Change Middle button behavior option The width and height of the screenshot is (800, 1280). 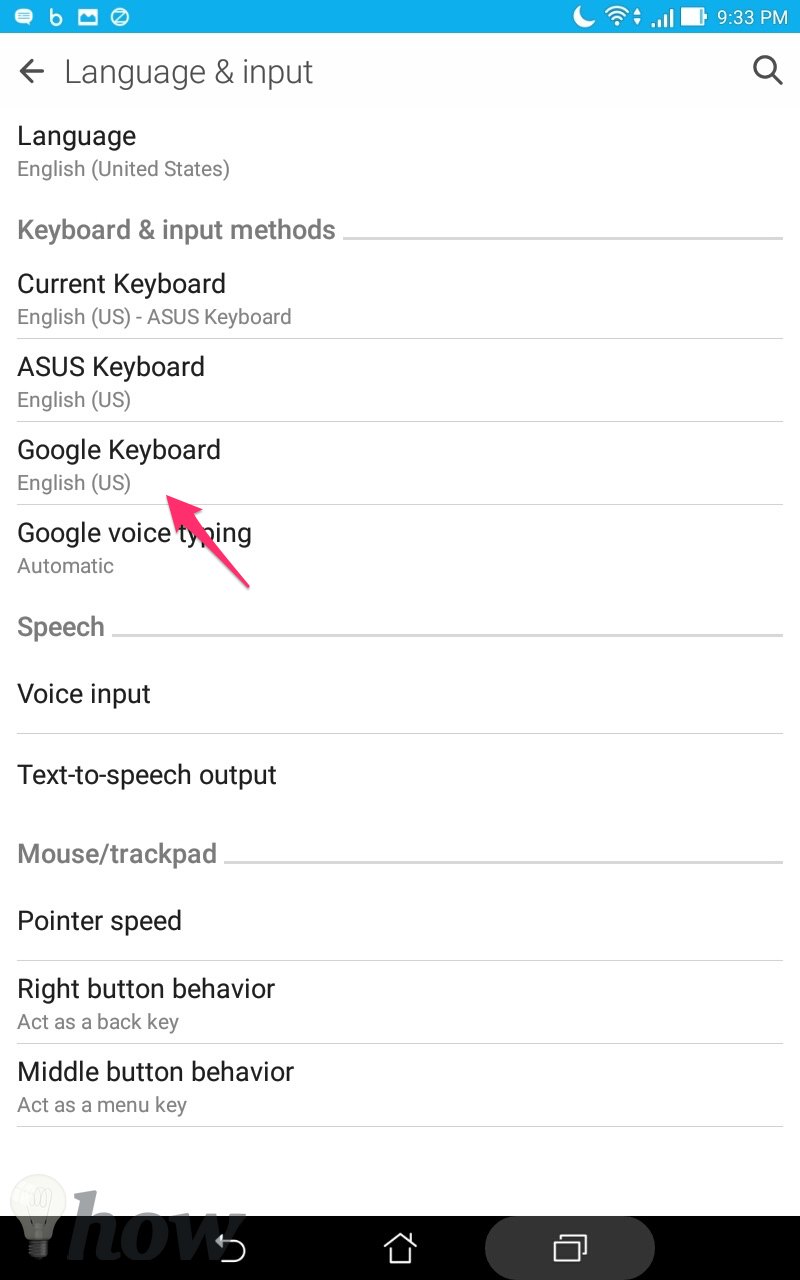click(x=400, y=1086)
